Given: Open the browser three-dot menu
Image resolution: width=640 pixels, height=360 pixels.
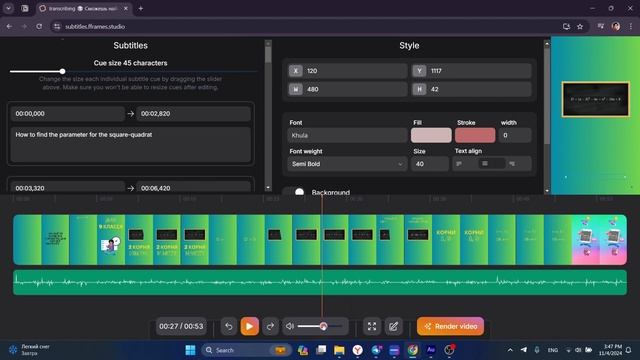Looking at the screenshot, I should (x=631, y=27).
